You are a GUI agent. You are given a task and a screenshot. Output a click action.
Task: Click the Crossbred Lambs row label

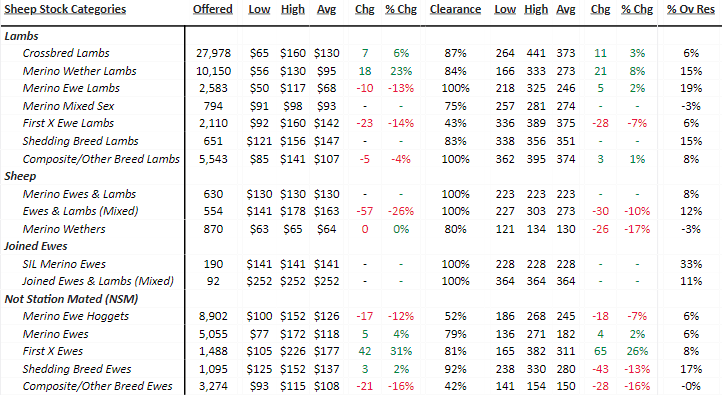click(66, 53)
